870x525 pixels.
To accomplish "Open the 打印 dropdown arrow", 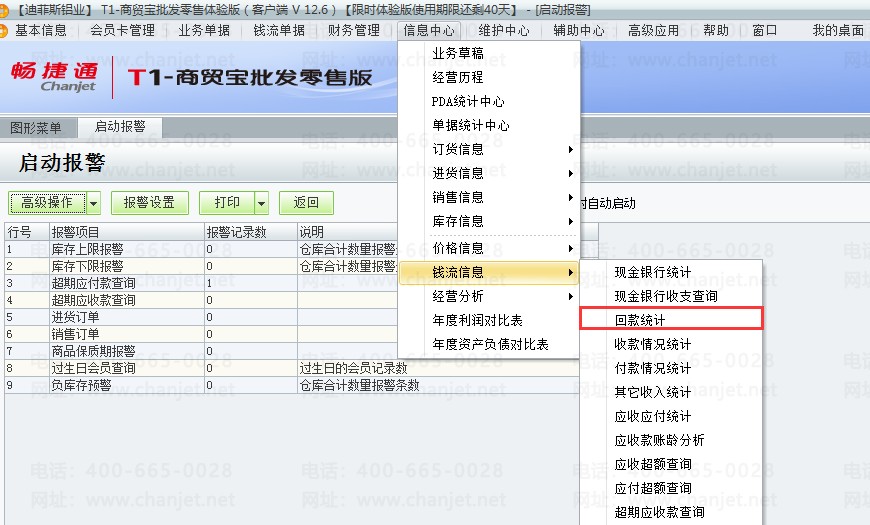I will pos(261,203).
